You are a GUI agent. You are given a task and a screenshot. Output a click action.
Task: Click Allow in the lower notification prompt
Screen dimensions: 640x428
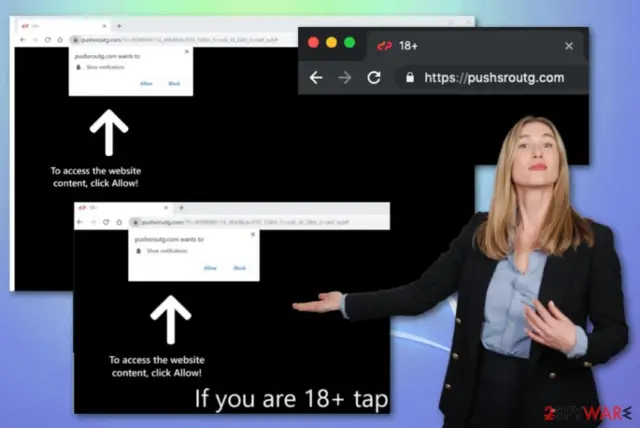[210, 268]
